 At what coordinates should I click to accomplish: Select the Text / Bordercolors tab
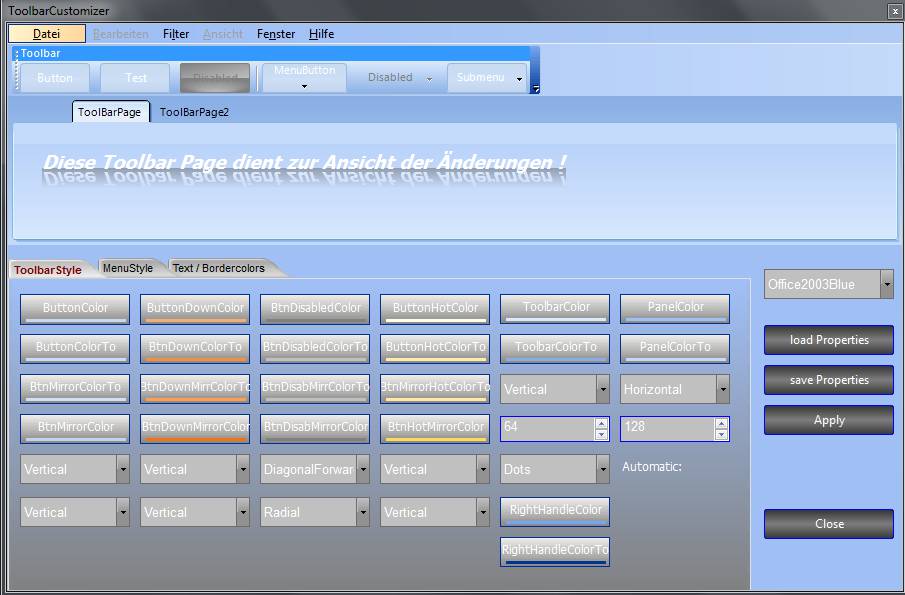pos(219,268)
